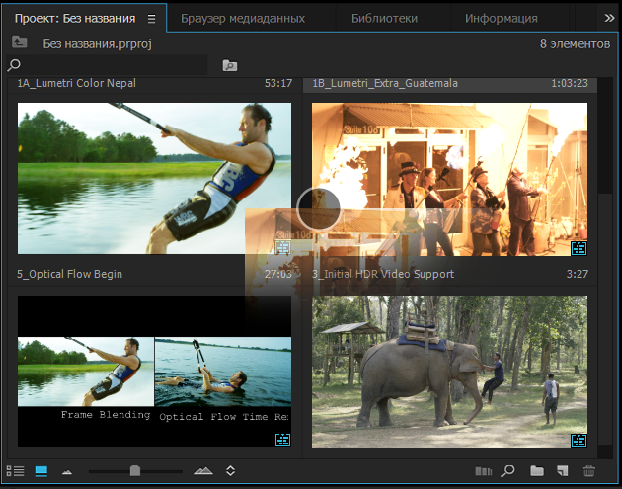622x489 pixels.
Task: Click the thumbnail size zoom slider handle
Action: [135, 471]
